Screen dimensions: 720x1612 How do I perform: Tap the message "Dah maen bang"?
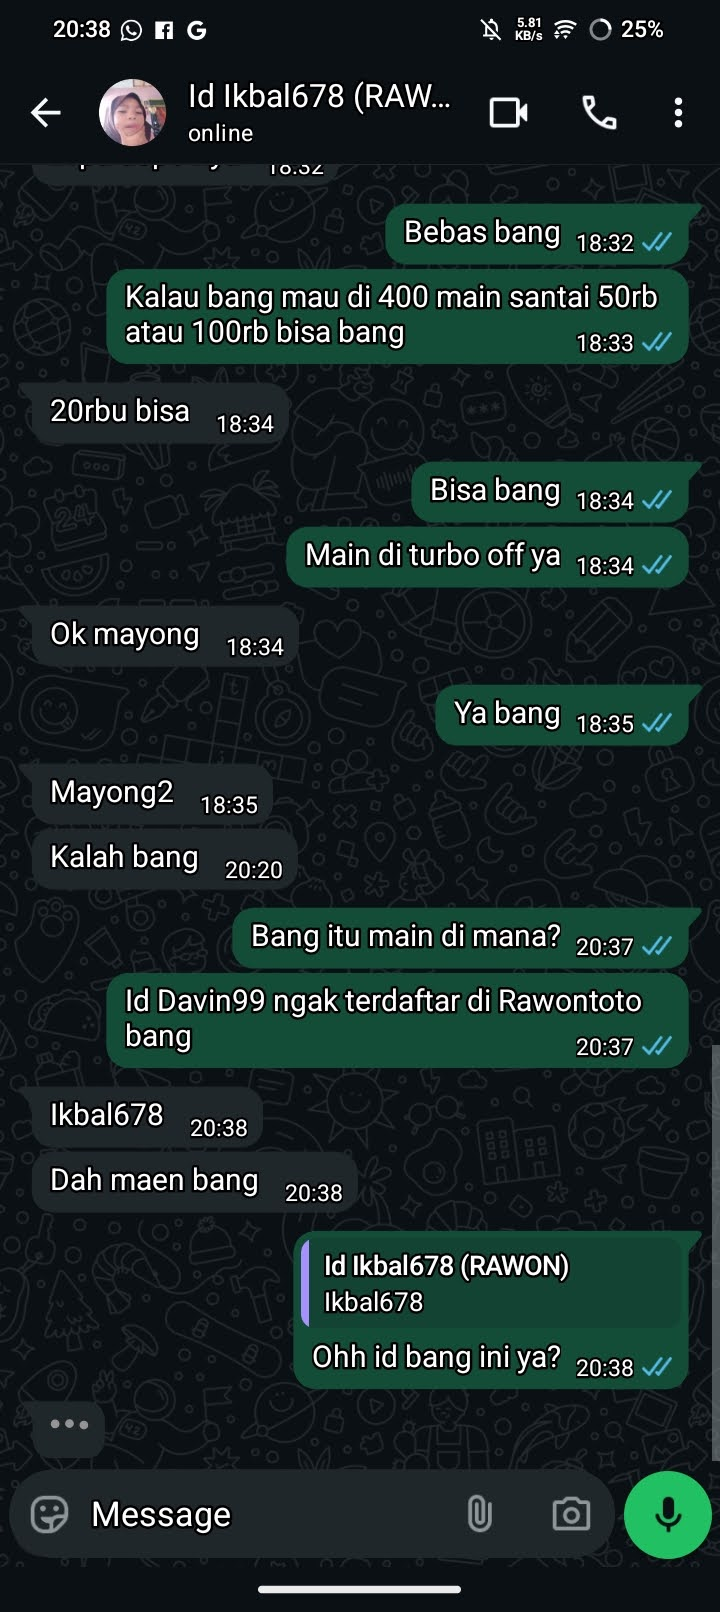194,1182
